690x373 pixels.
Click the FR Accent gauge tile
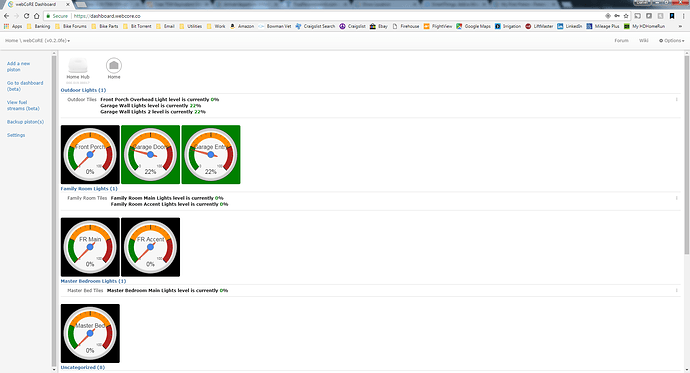150,247
